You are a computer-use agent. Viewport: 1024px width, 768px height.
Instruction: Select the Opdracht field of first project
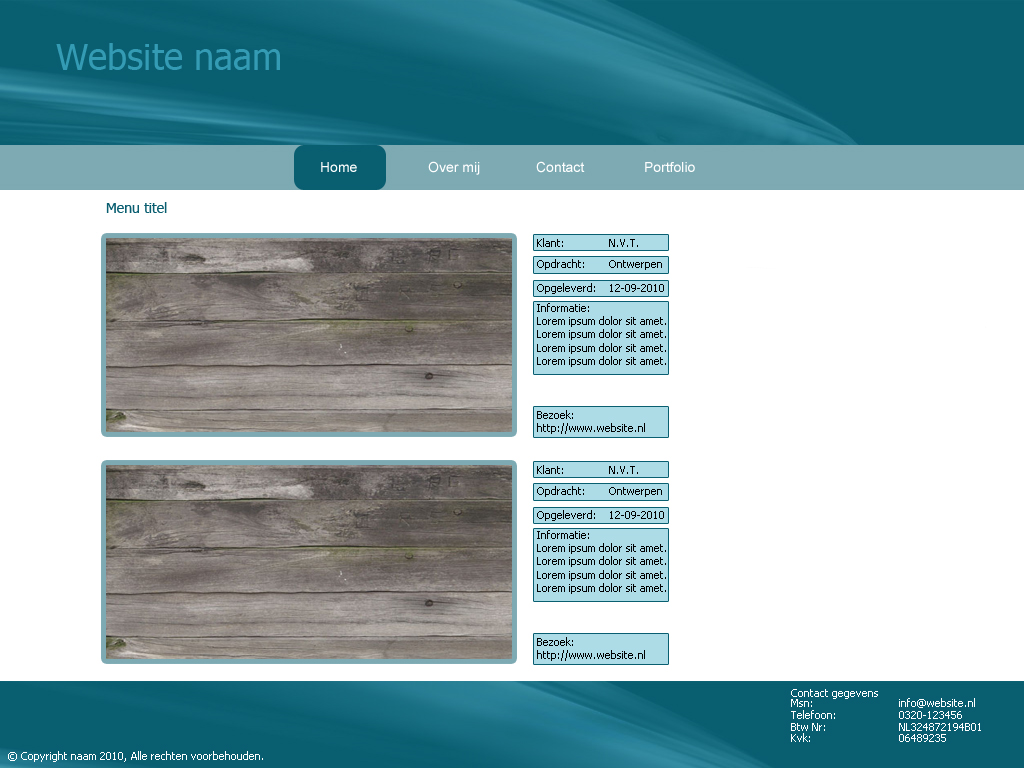[x=600, y=265]
